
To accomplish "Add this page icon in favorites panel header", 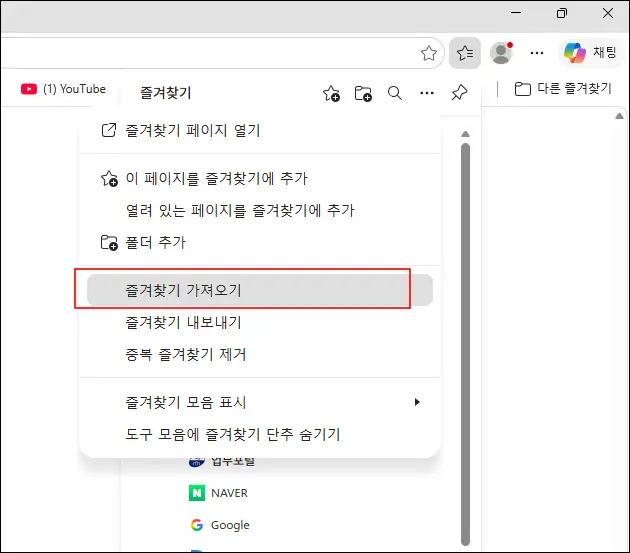I will click(x=331, y=94).
